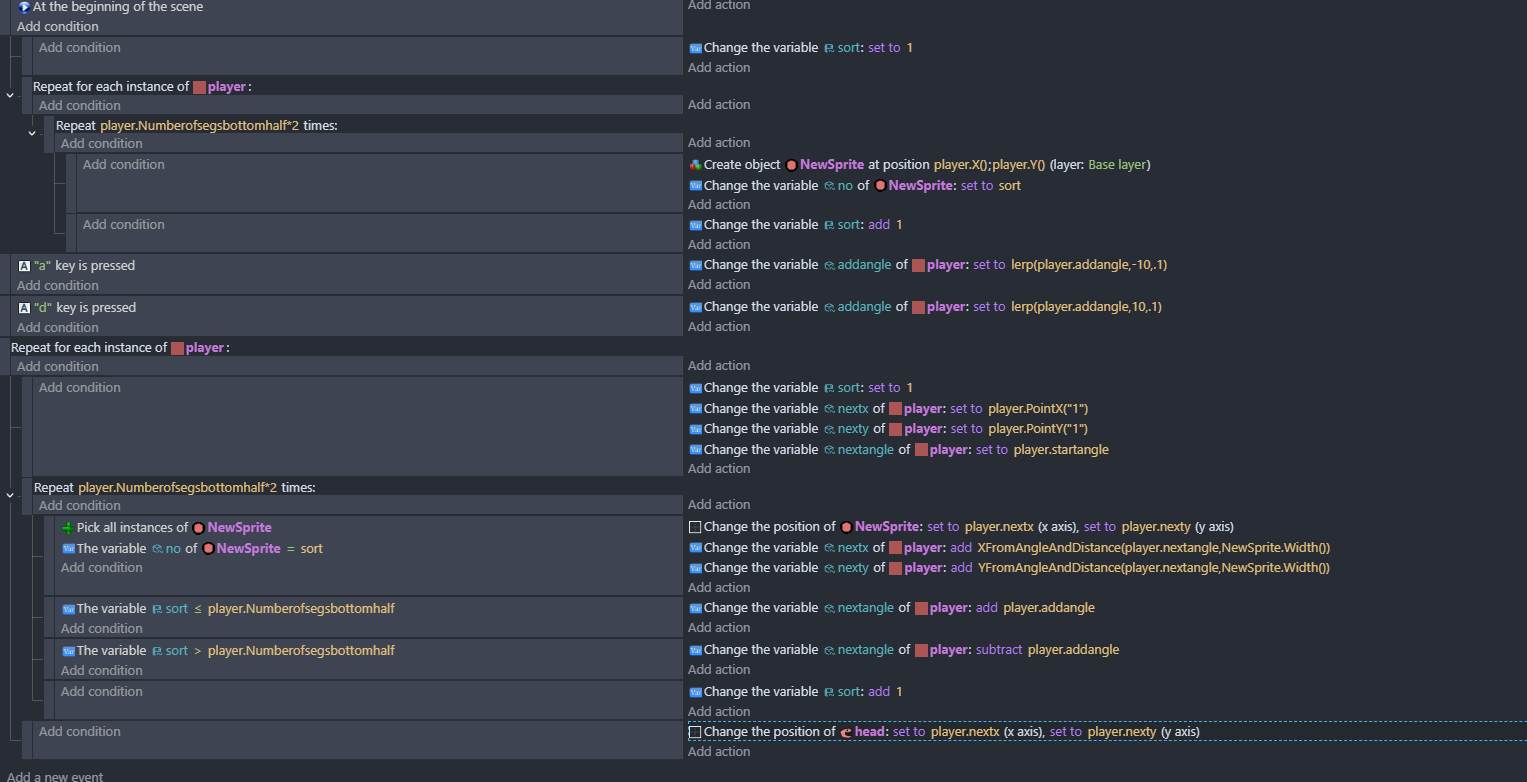Collapse the second Repeat Numberofsegsbottomhalf*2 times event
This screenshot has width=1527, height=782.
(x=10, y=494)
